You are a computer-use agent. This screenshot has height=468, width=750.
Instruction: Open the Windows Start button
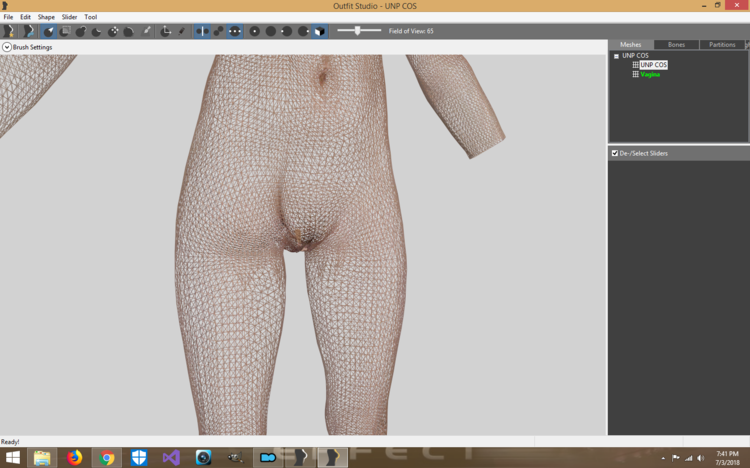pos(13,458)
